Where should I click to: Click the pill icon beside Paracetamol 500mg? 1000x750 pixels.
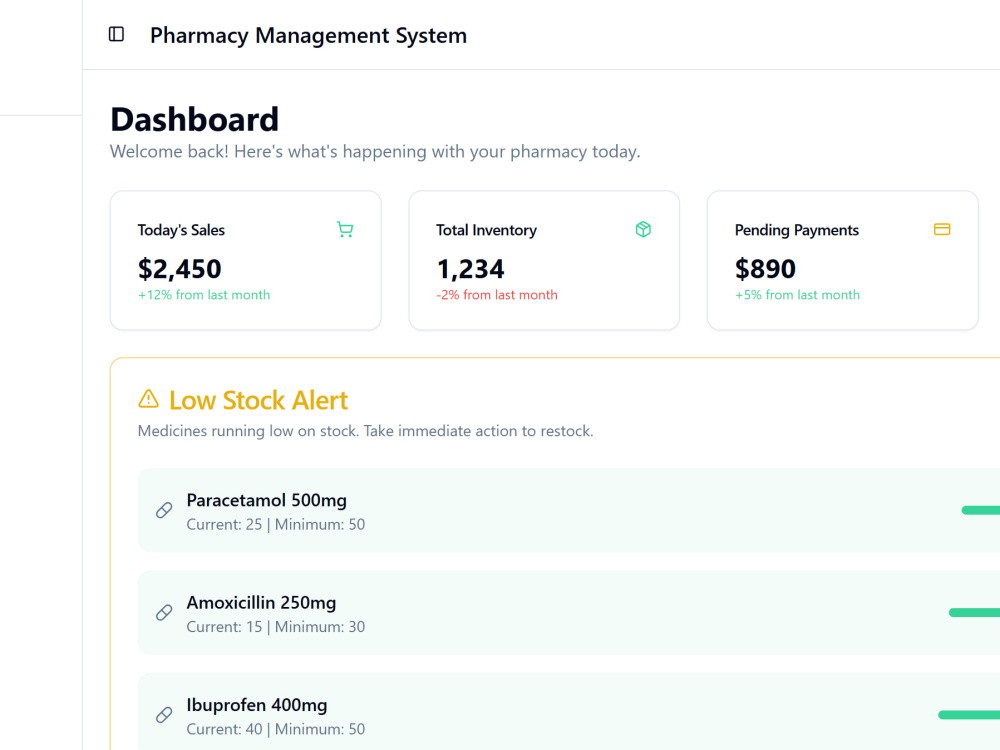coord(164,510)
